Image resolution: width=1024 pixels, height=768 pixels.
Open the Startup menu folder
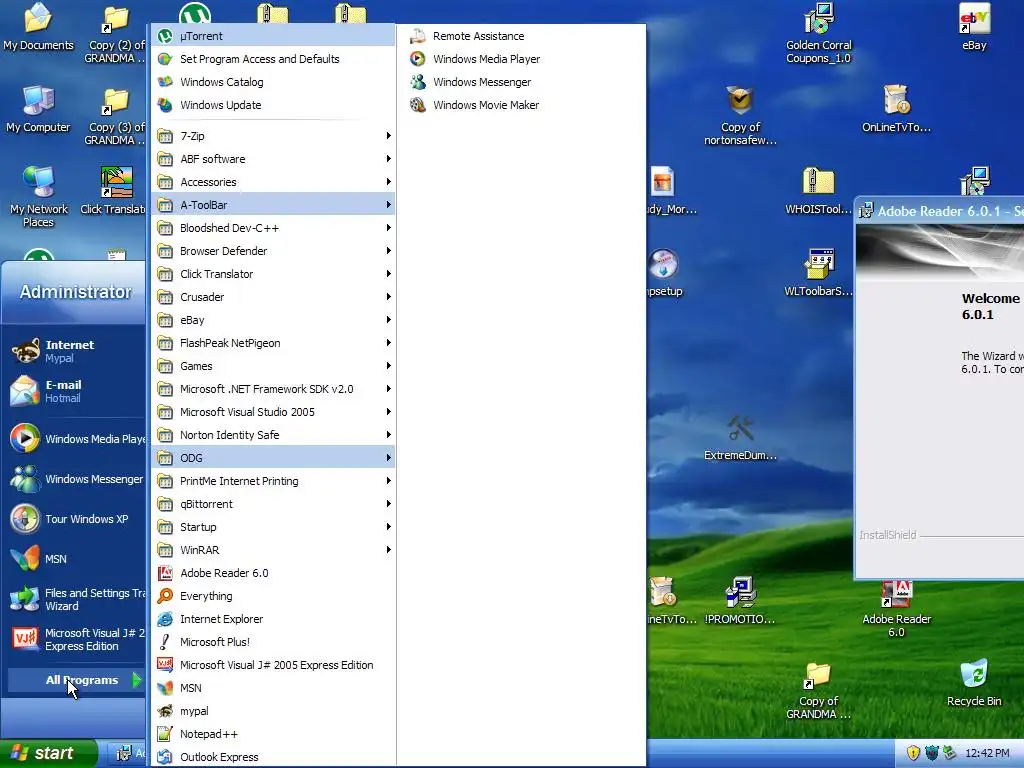click(x=273, y=526)
